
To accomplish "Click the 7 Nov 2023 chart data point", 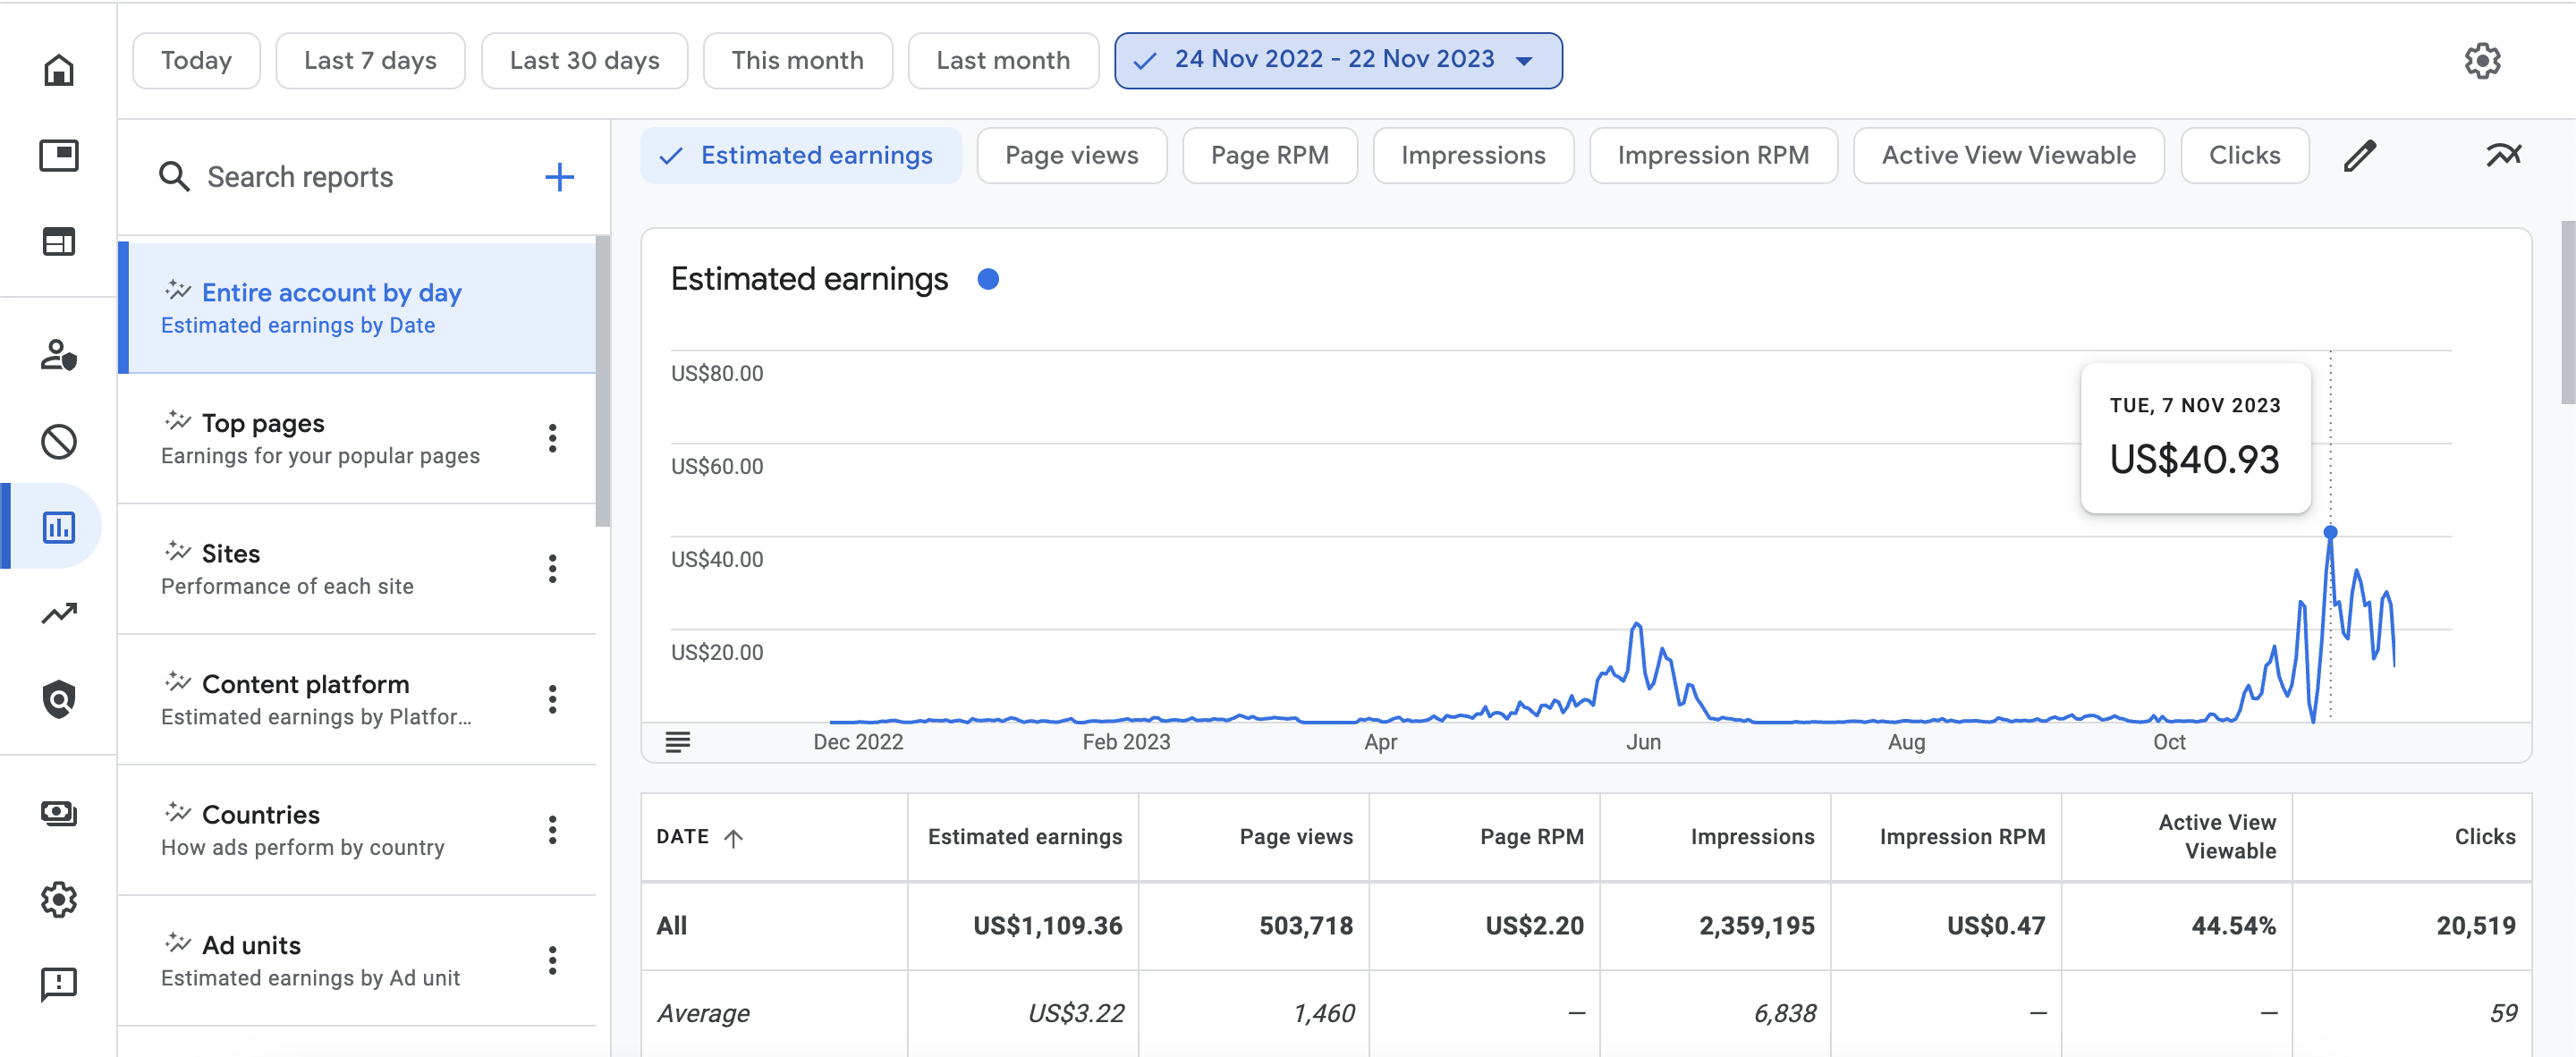I will 2330,532.
